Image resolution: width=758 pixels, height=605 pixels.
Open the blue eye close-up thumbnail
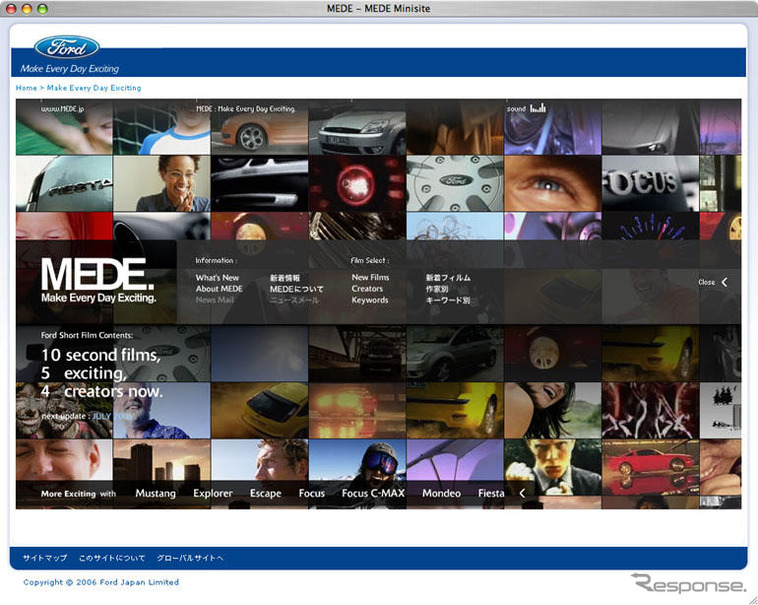pyautogui.click(x=551, y=184)
